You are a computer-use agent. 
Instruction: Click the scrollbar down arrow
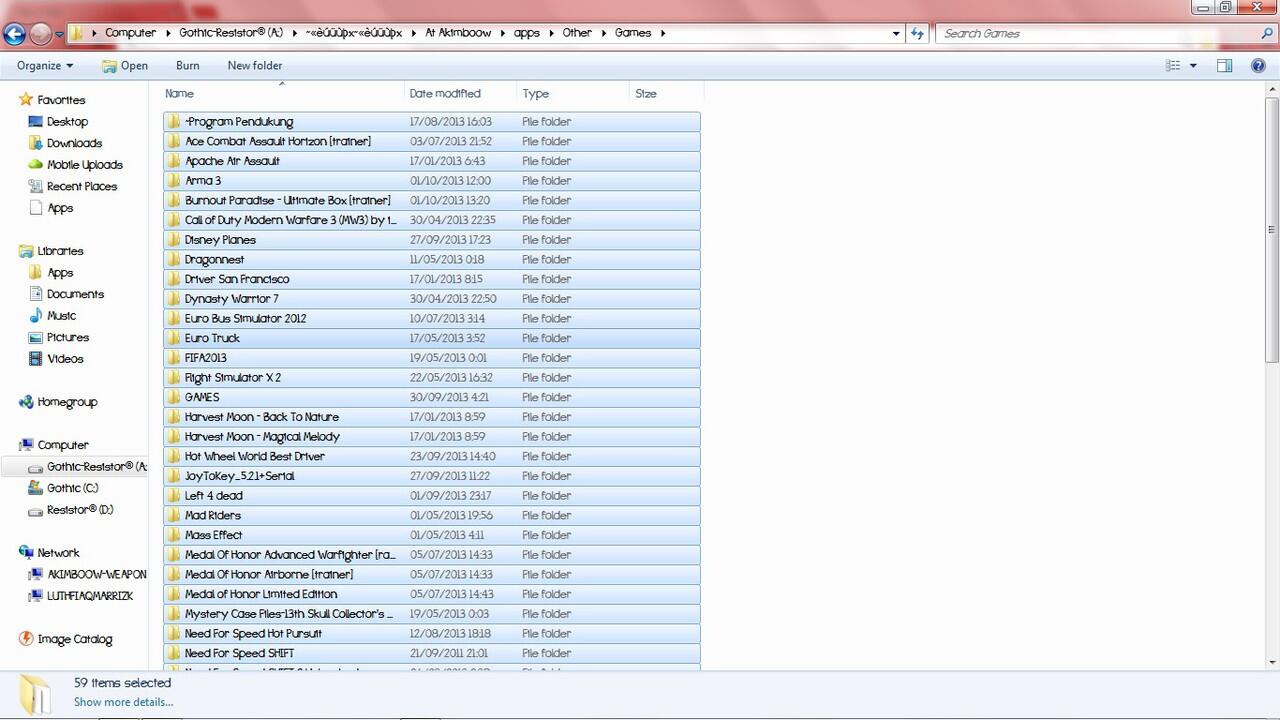(1272, 662)
